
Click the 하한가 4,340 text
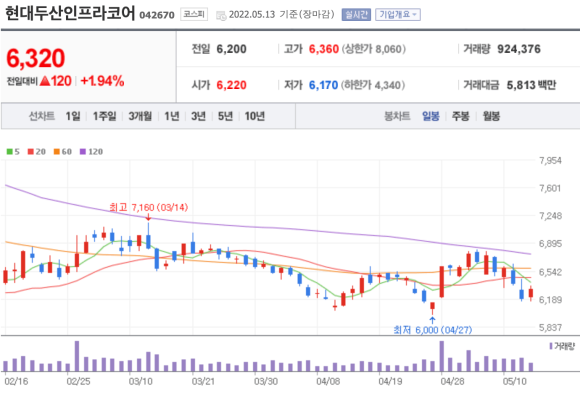click(x=373, y=85)
